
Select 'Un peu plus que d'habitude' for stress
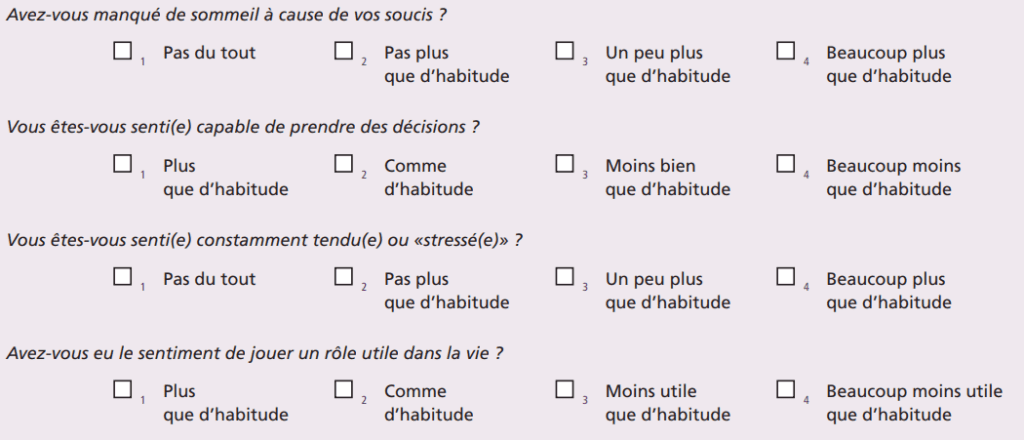pyautogui.click(x=565, y=277)
